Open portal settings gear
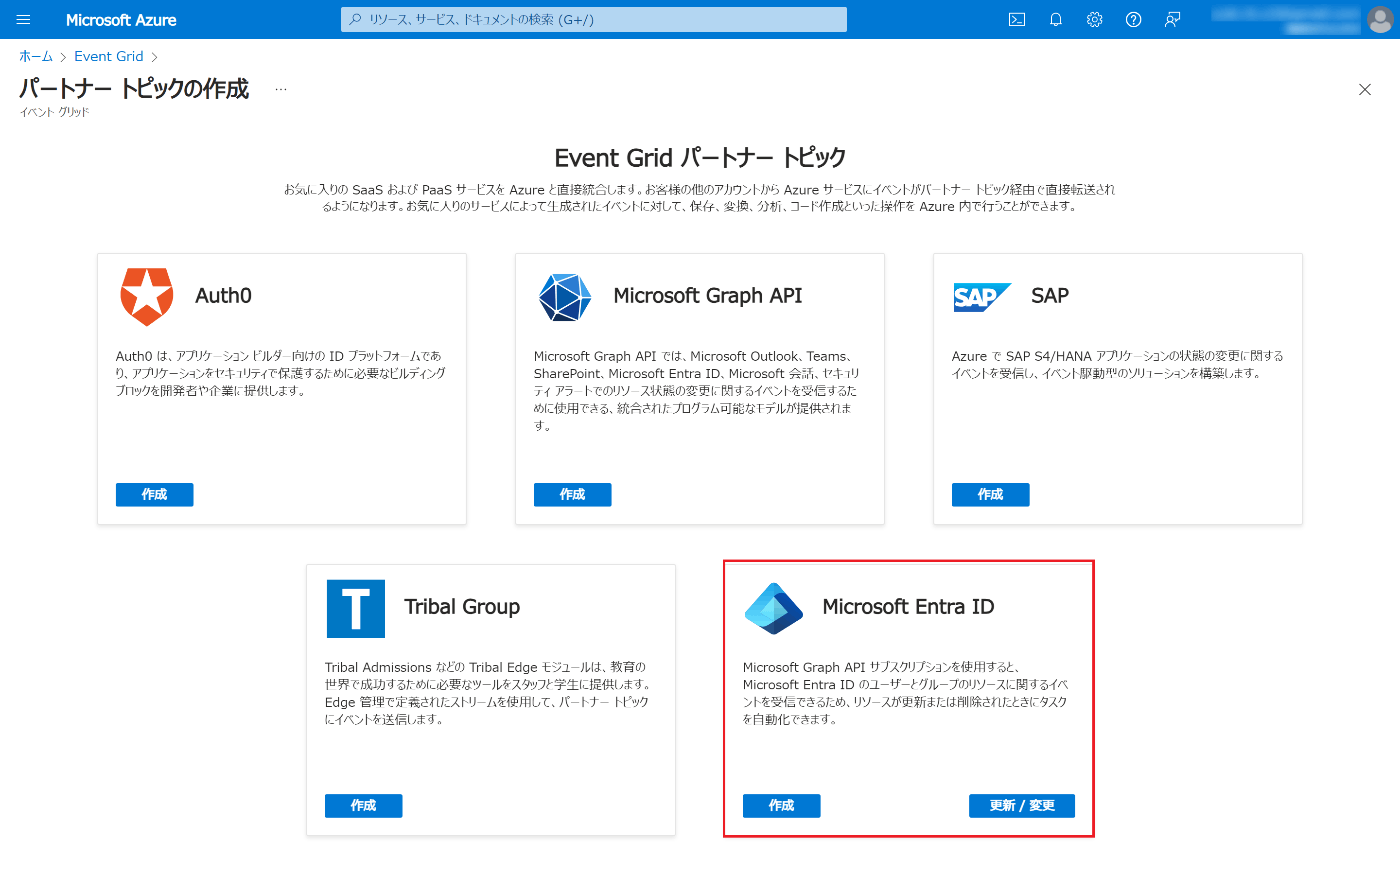This screenshot has height=875, width=1400. 1095,19
